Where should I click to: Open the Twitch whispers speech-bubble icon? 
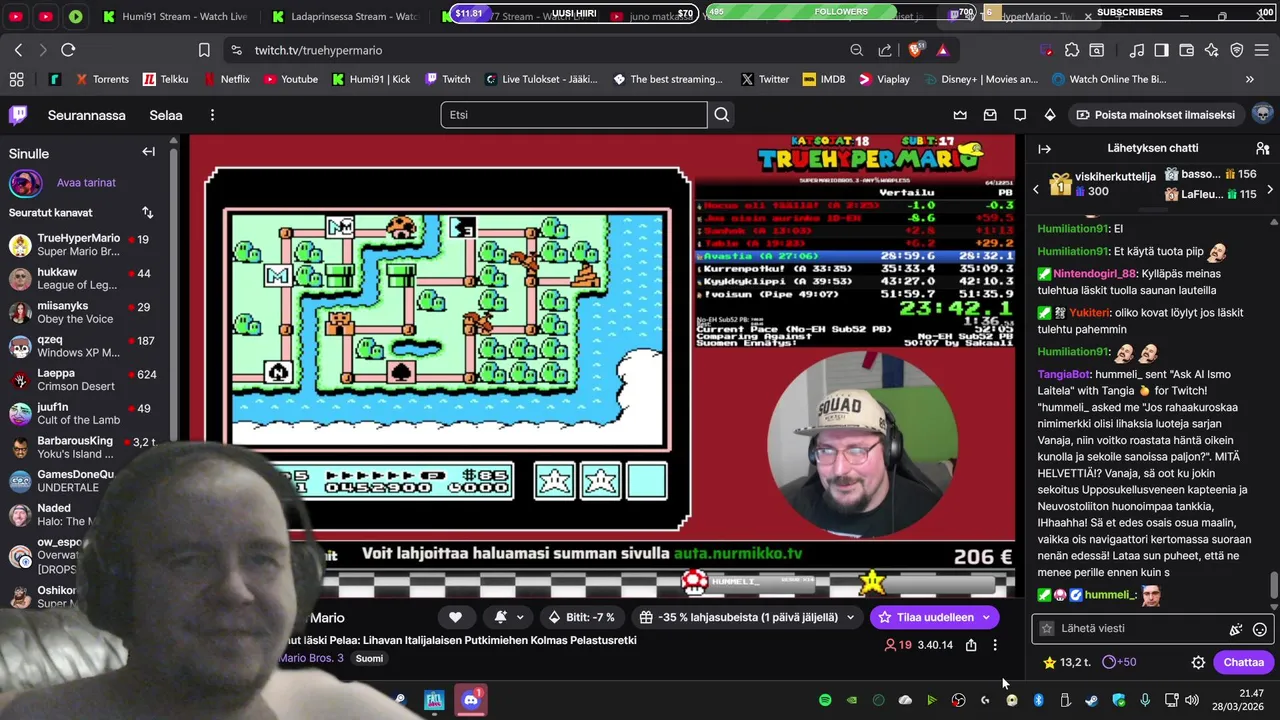tap(1020, 115)
